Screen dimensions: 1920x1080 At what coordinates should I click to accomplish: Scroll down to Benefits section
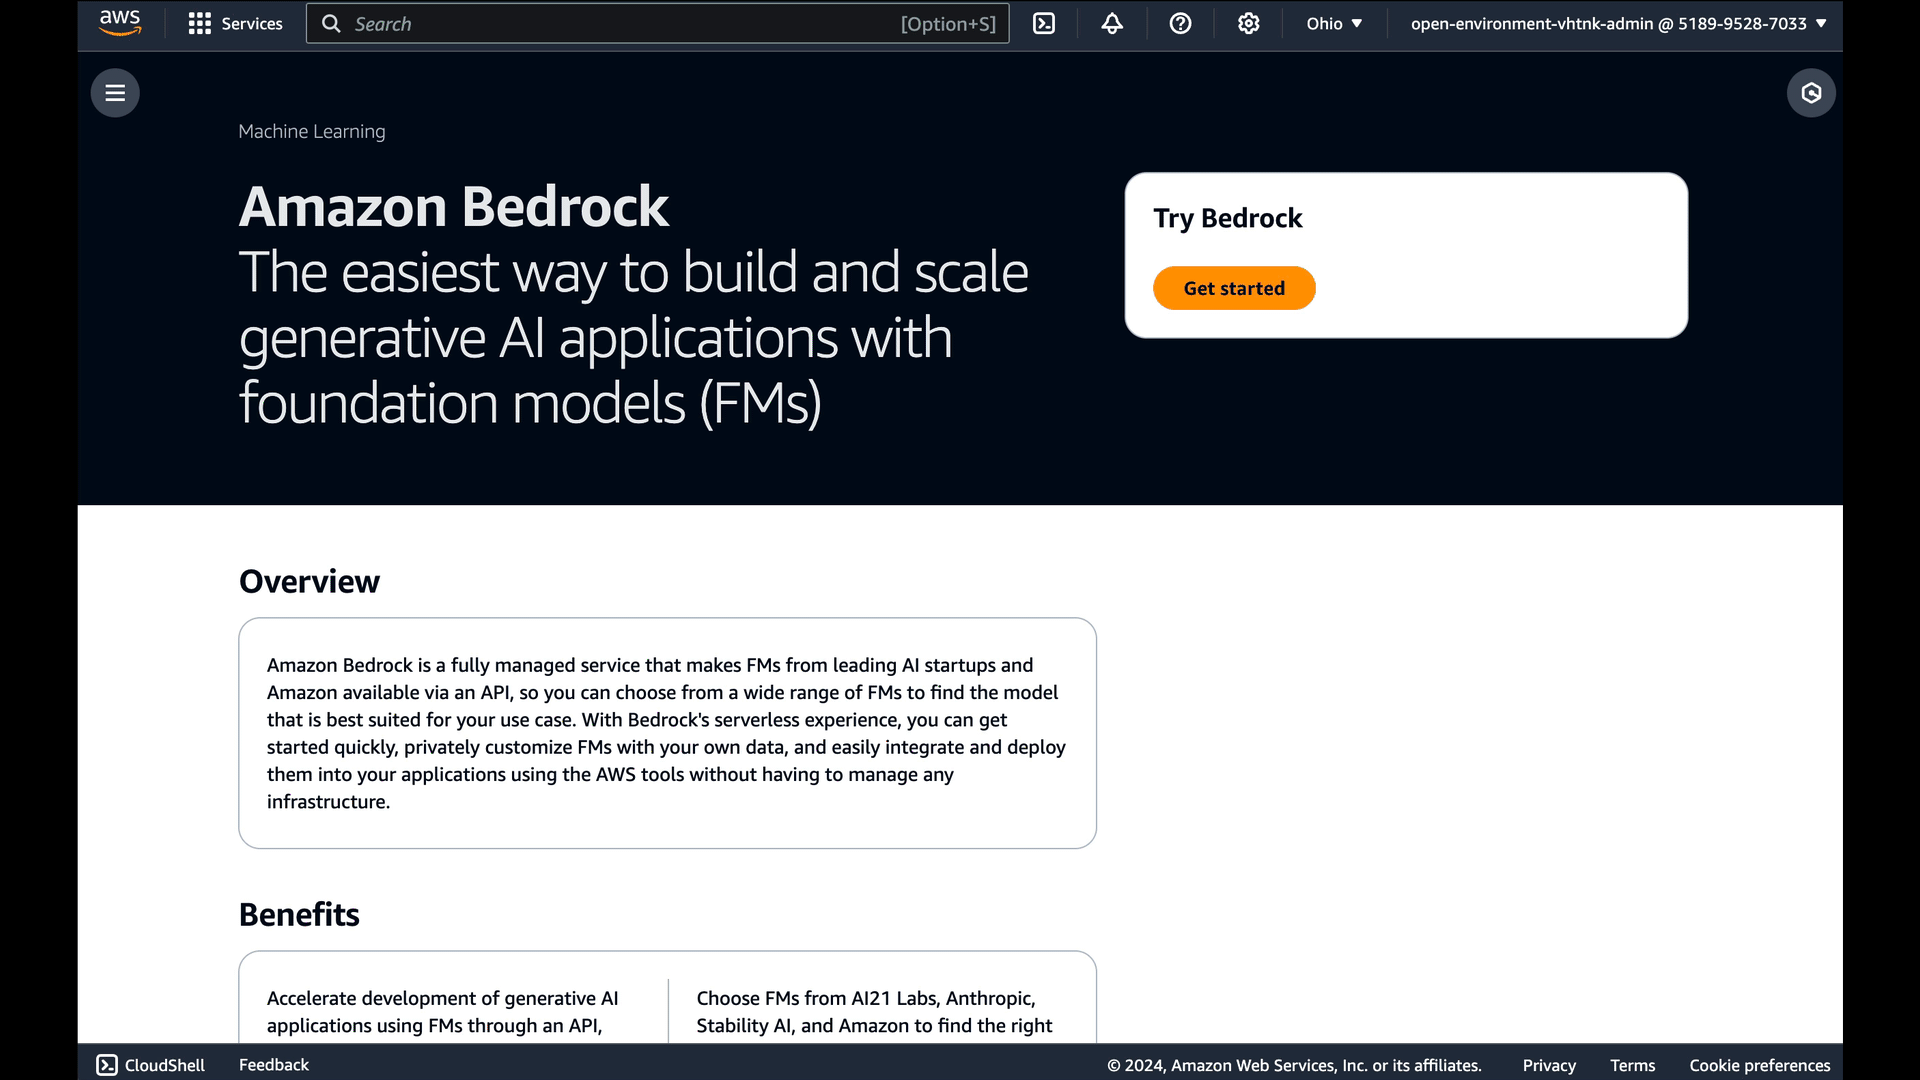299,913
